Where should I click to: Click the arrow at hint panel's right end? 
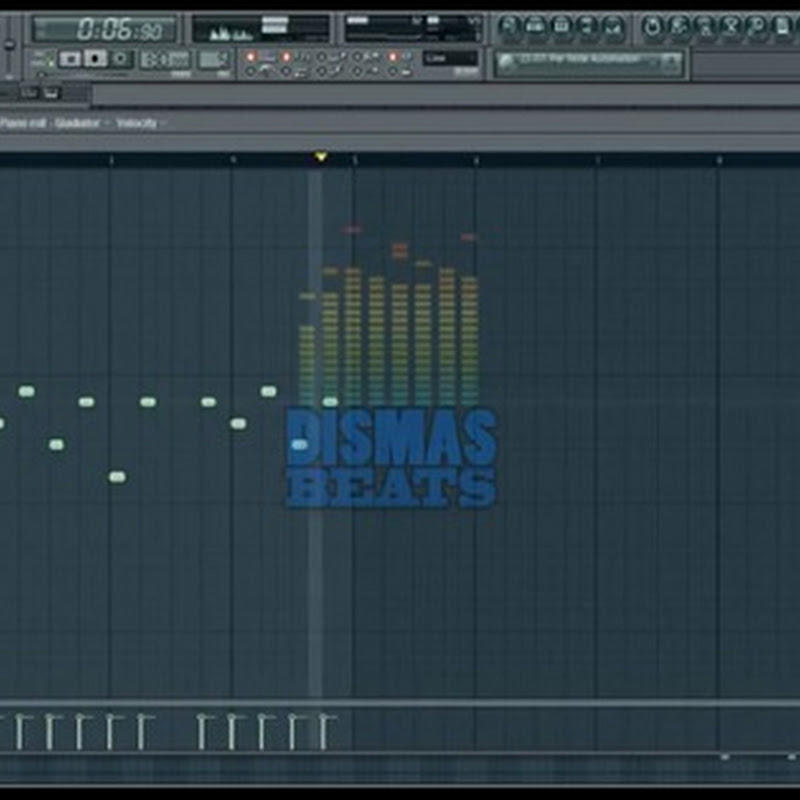(671, 63)
